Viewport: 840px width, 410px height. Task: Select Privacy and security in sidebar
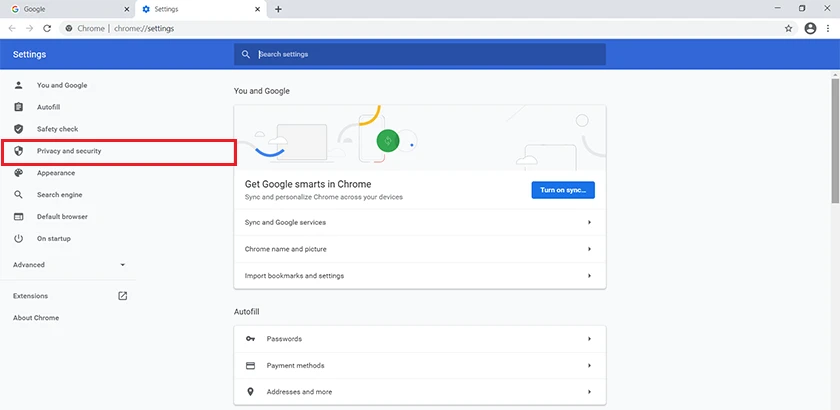tap(68, 151)
